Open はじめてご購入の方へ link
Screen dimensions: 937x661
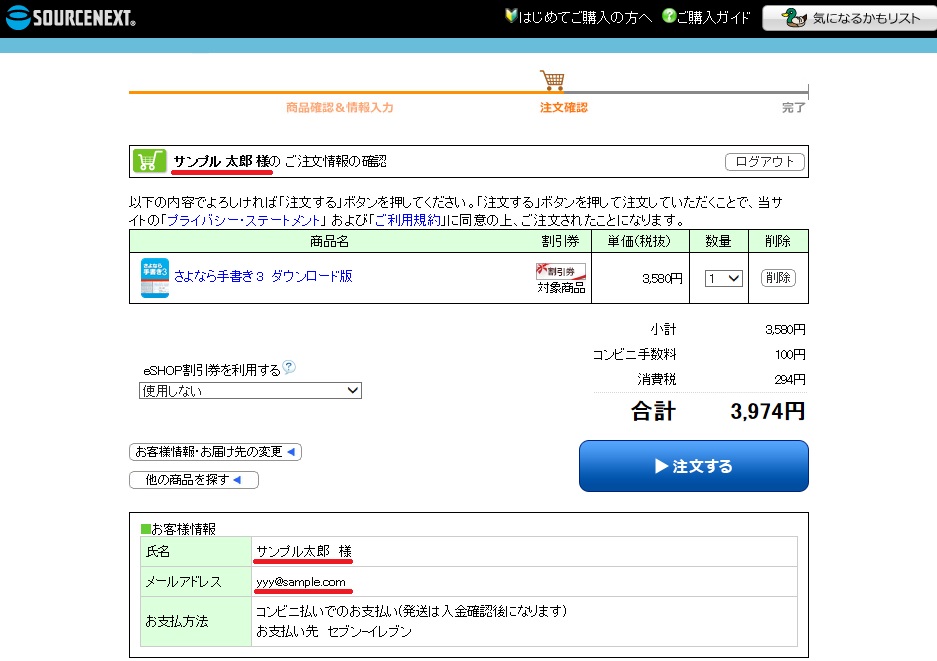click(x=585, y=17)
